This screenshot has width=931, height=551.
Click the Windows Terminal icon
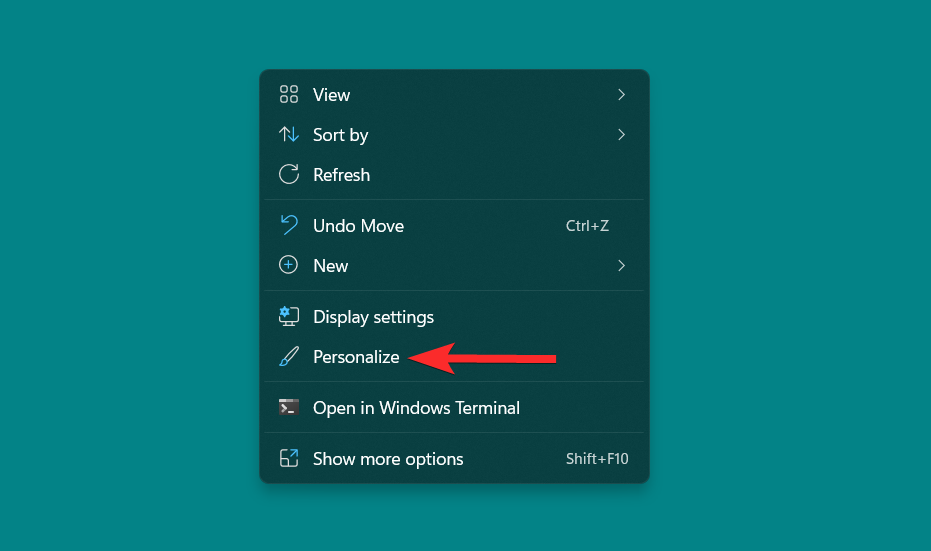point(289,408)
